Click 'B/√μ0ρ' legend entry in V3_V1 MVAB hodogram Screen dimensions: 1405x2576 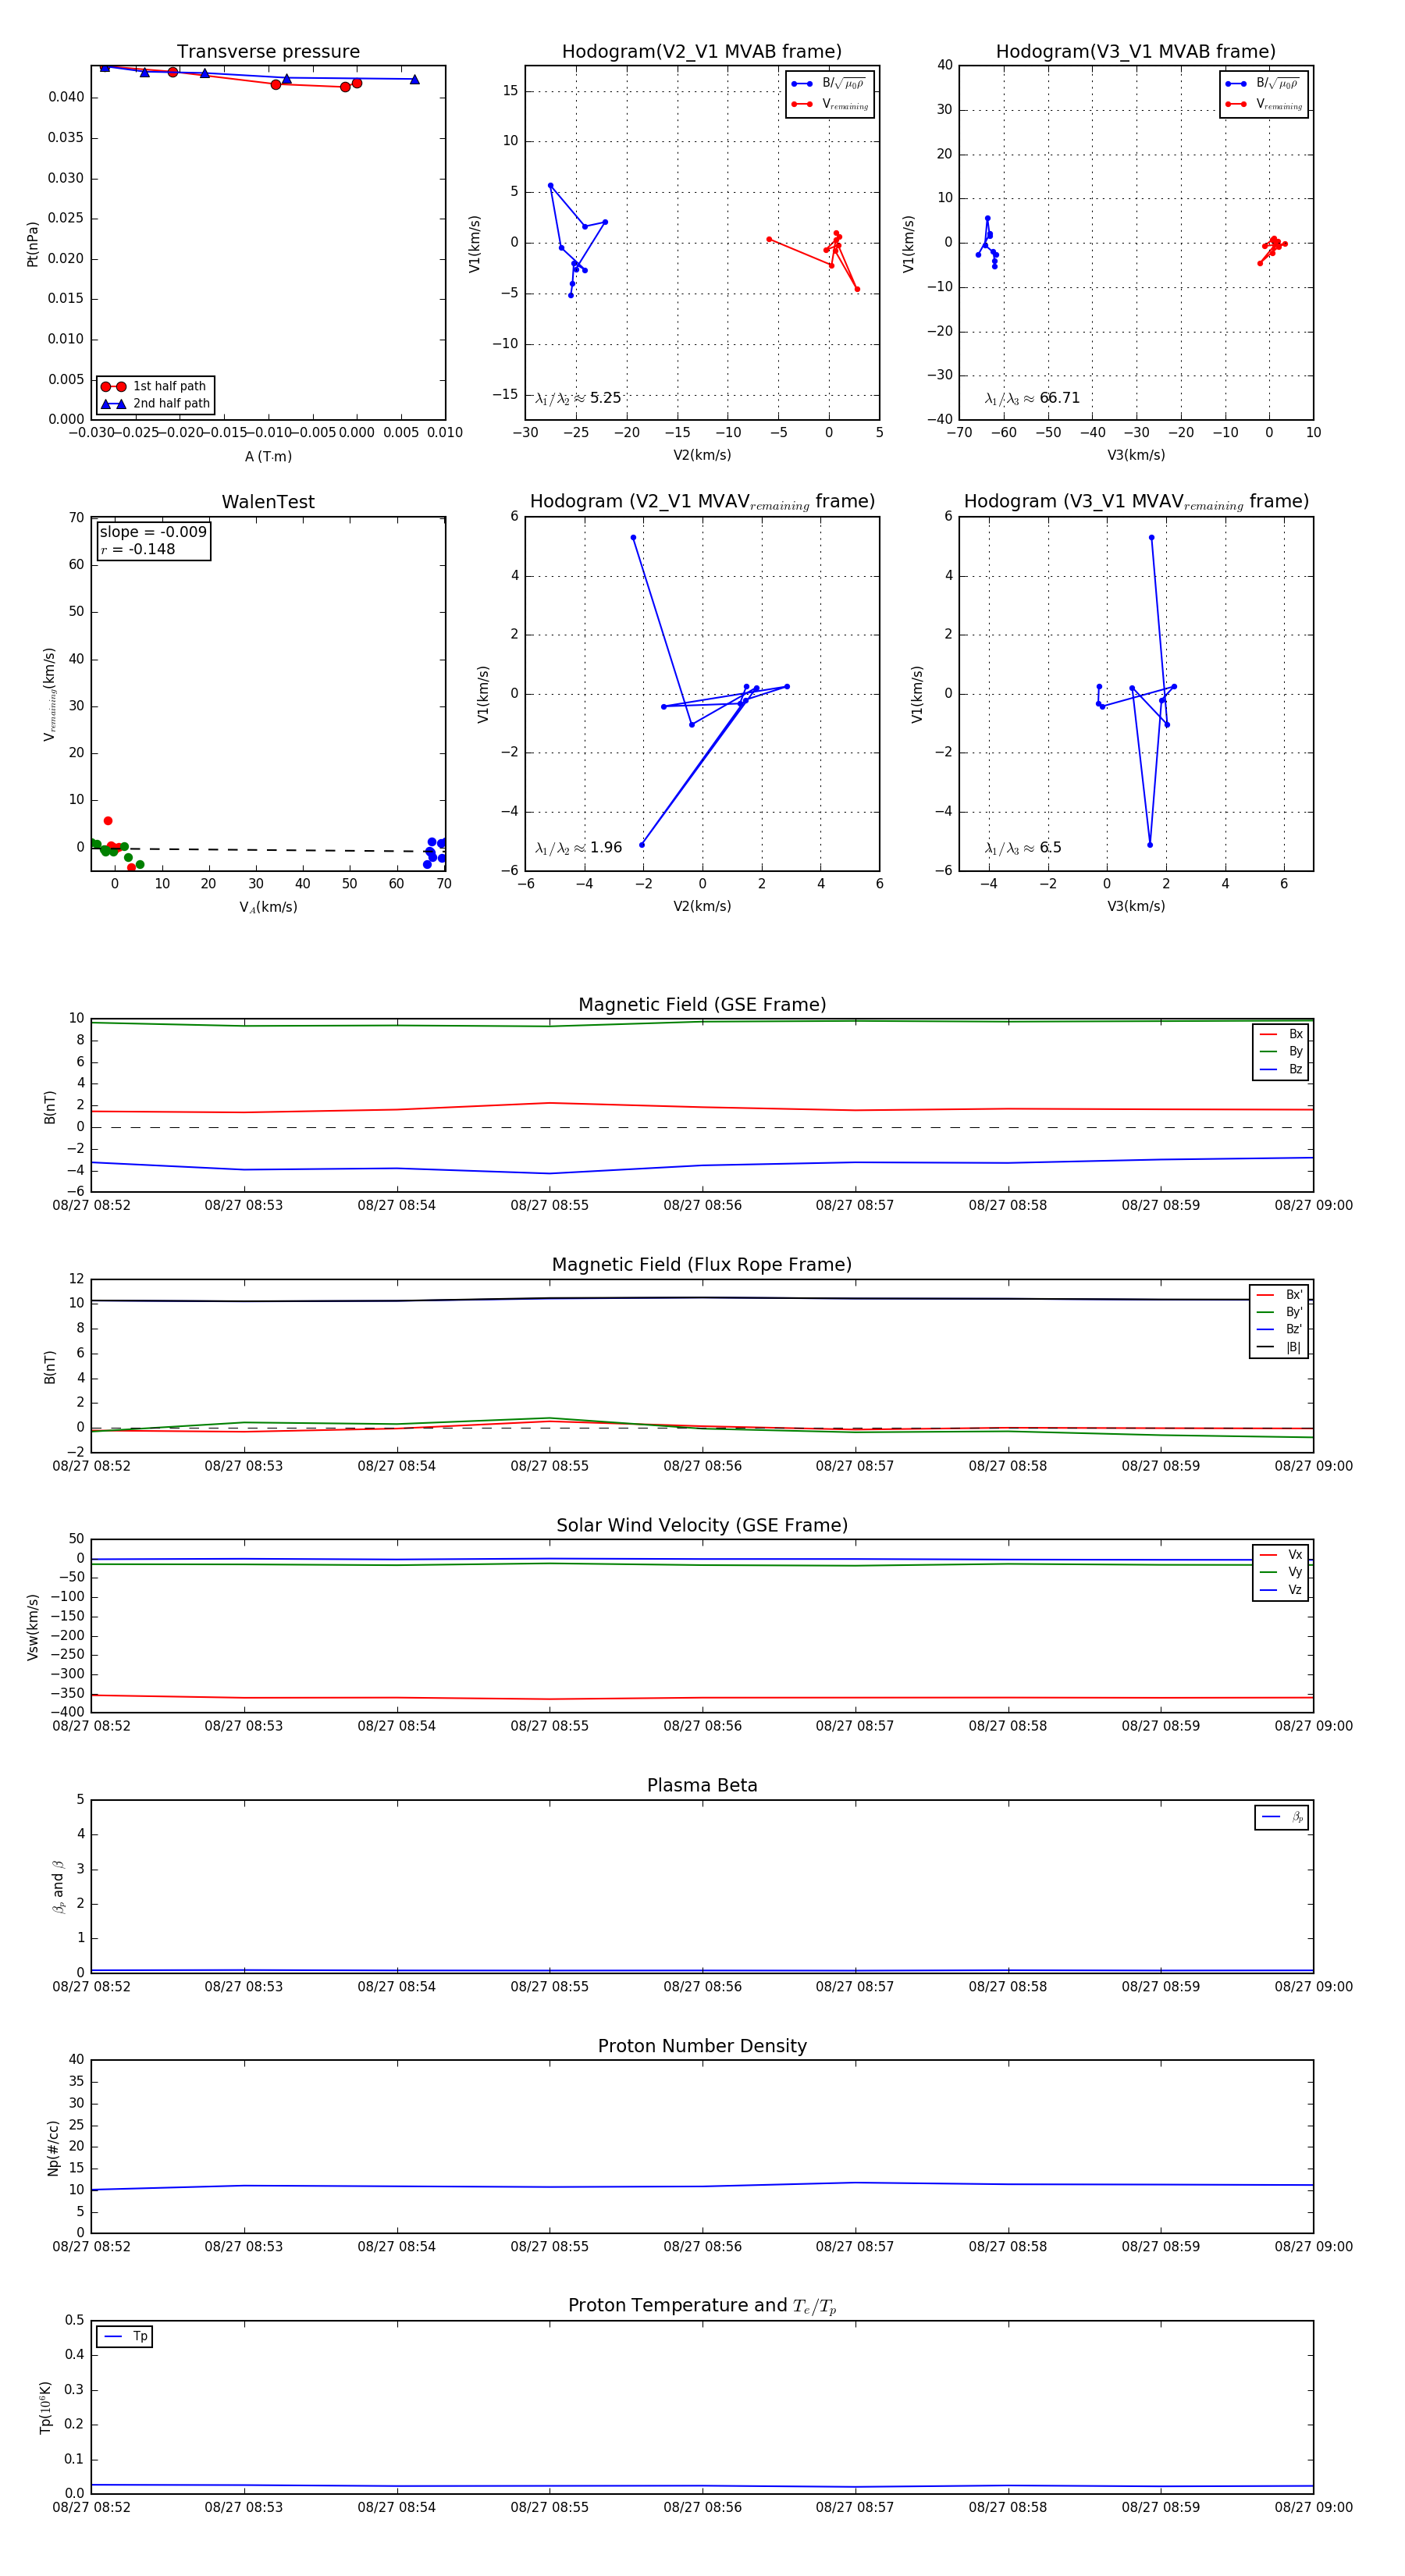1278,84
